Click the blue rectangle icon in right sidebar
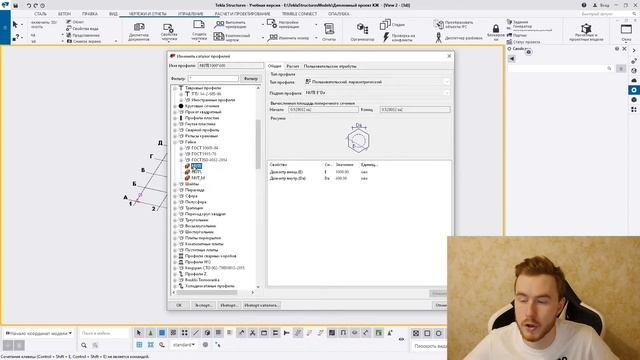 tap(634, 90)
